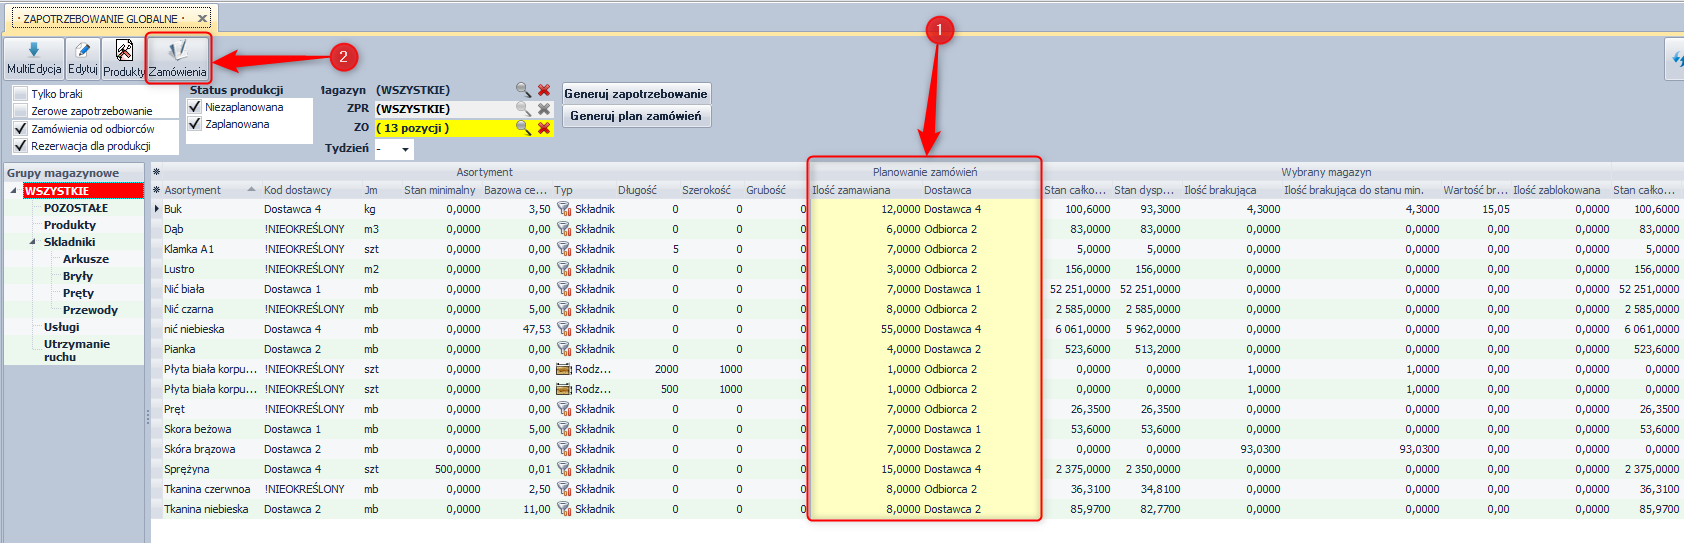Image resolution: width=1684 pixels, height=543 pixels.
Task: Click Generuj zapotrzebowanie button
Action: (636, 94)
